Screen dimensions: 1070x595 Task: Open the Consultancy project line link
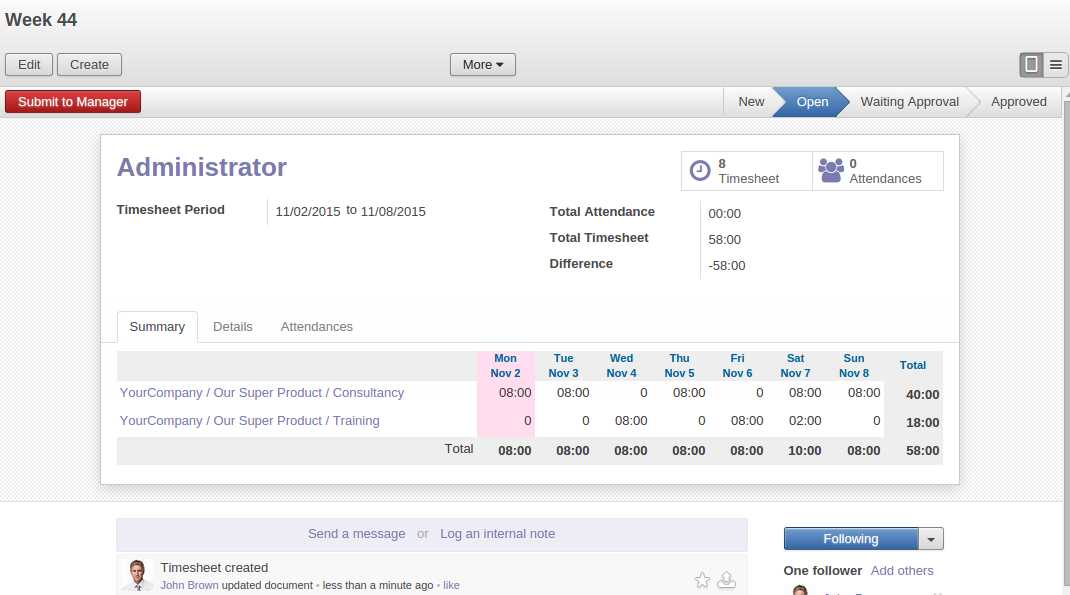(262, 393)
